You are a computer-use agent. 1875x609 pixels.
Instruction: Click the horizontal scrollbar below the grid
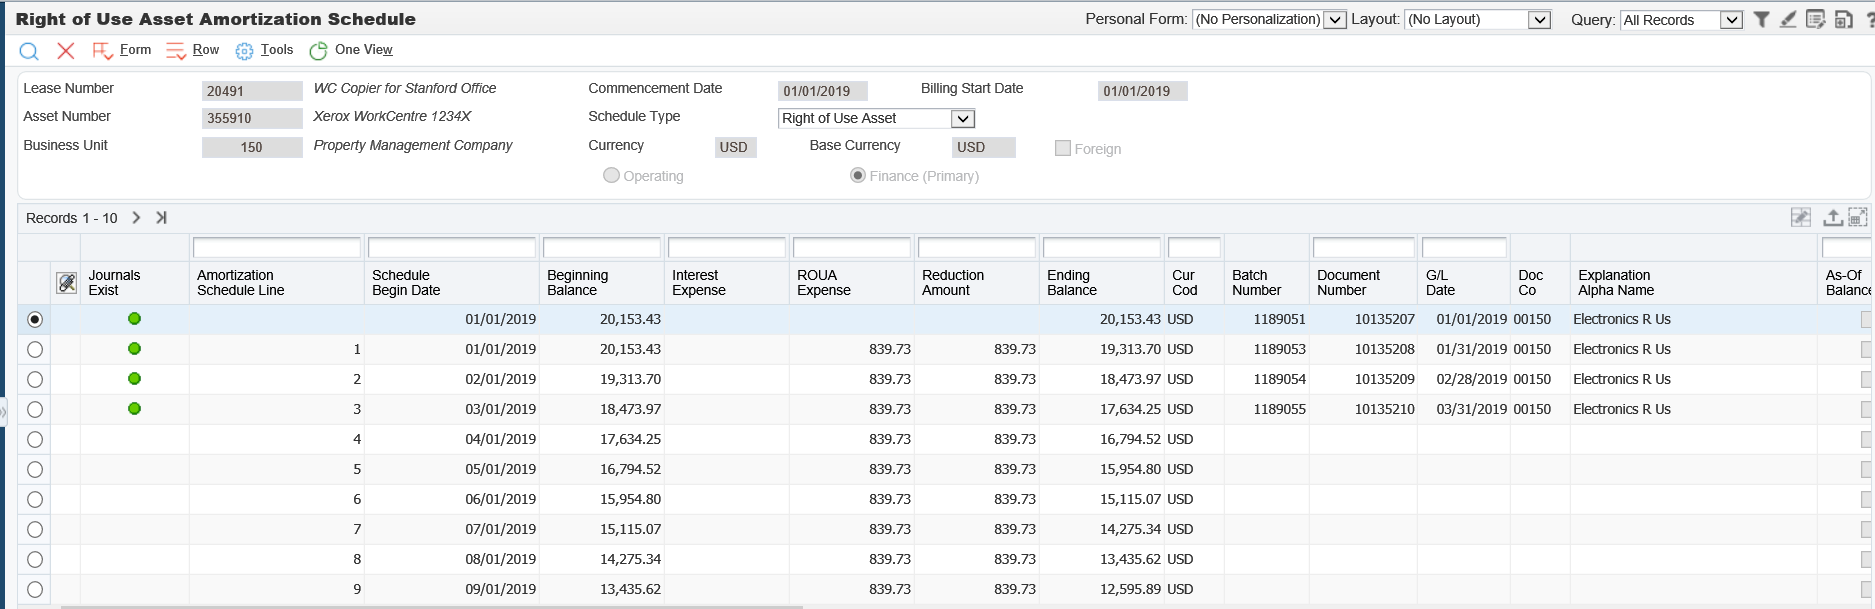[432, 606]
